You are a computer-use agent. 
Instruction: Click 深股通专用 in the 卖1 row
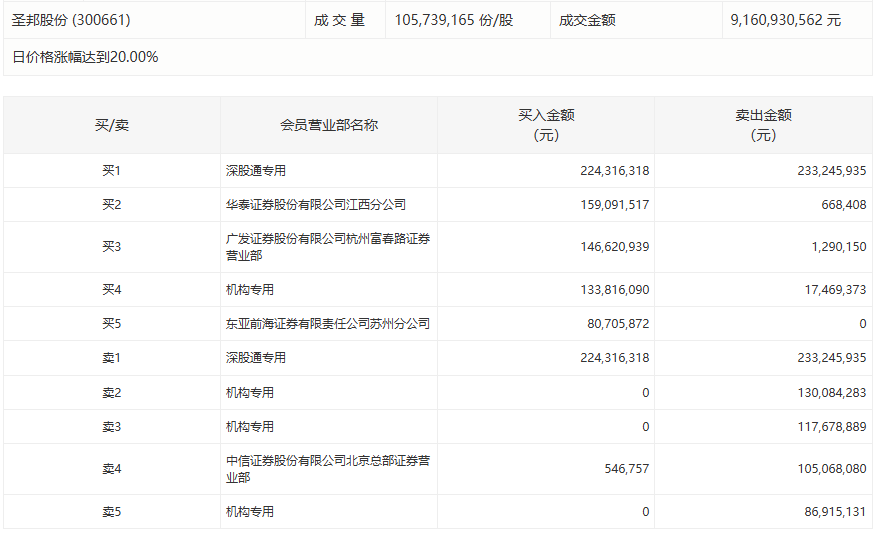pyautogui.click(x=256, y=357)
